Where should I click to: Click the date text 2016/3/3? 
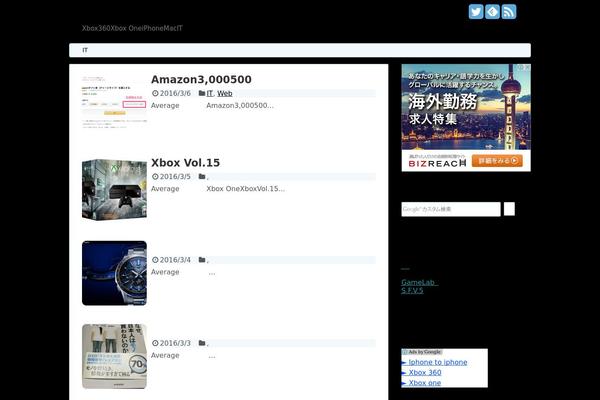(x=175, y=343)
